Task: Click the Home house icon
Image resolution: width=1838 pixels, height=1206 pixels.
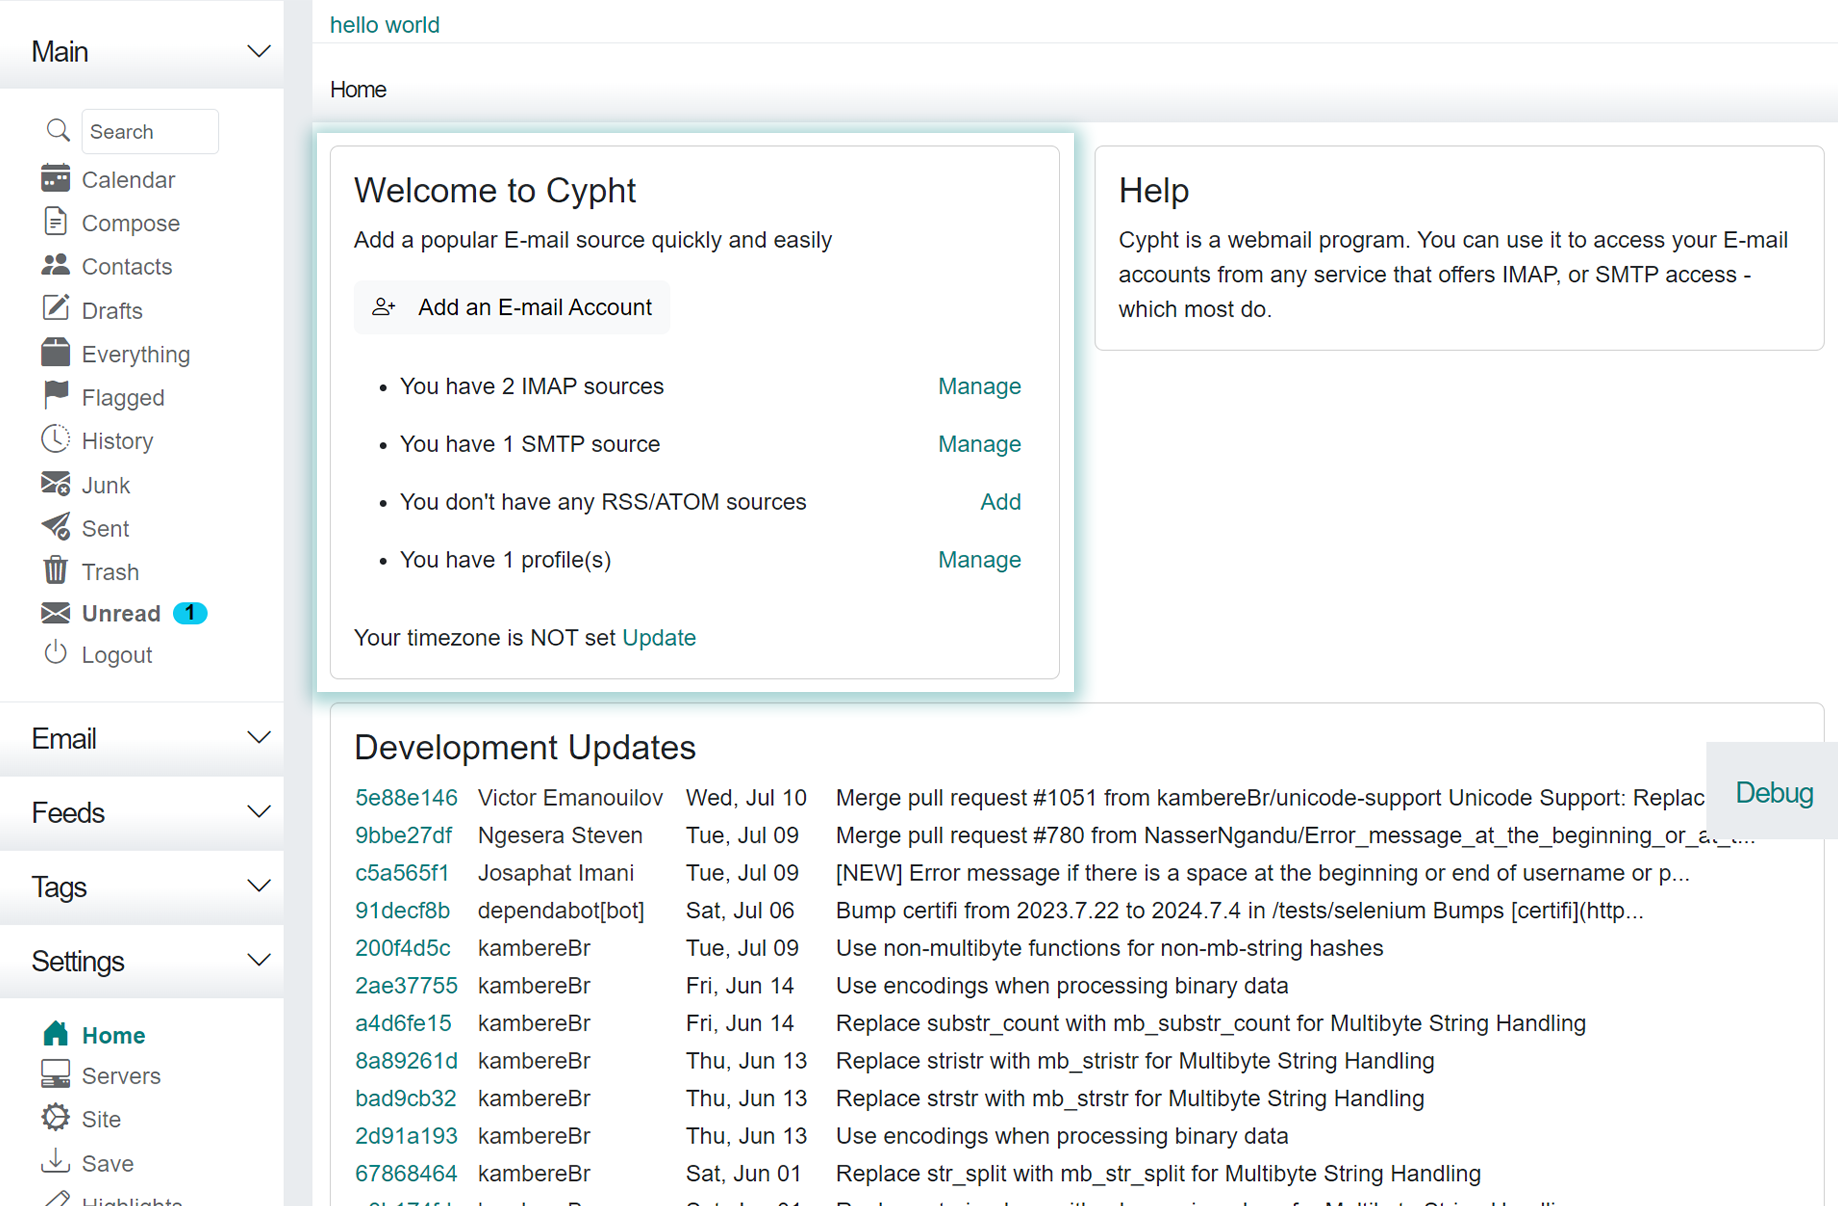Action: point(56,1034)
